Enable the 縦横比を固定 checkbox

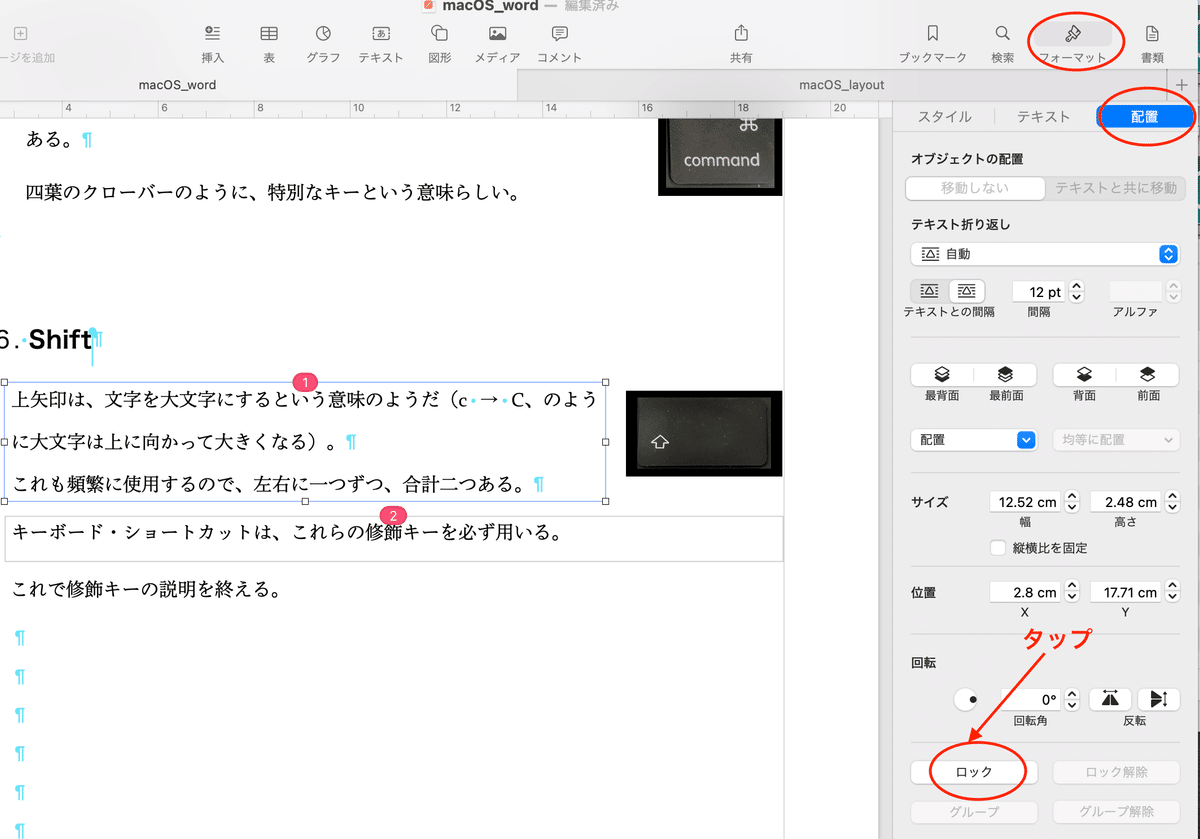(x=997, y=548)
